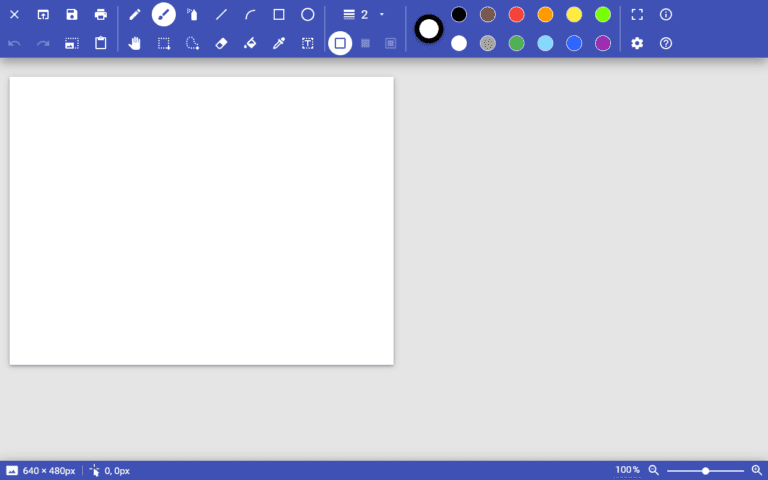Select the Pencil tool

tap(135, 15)
